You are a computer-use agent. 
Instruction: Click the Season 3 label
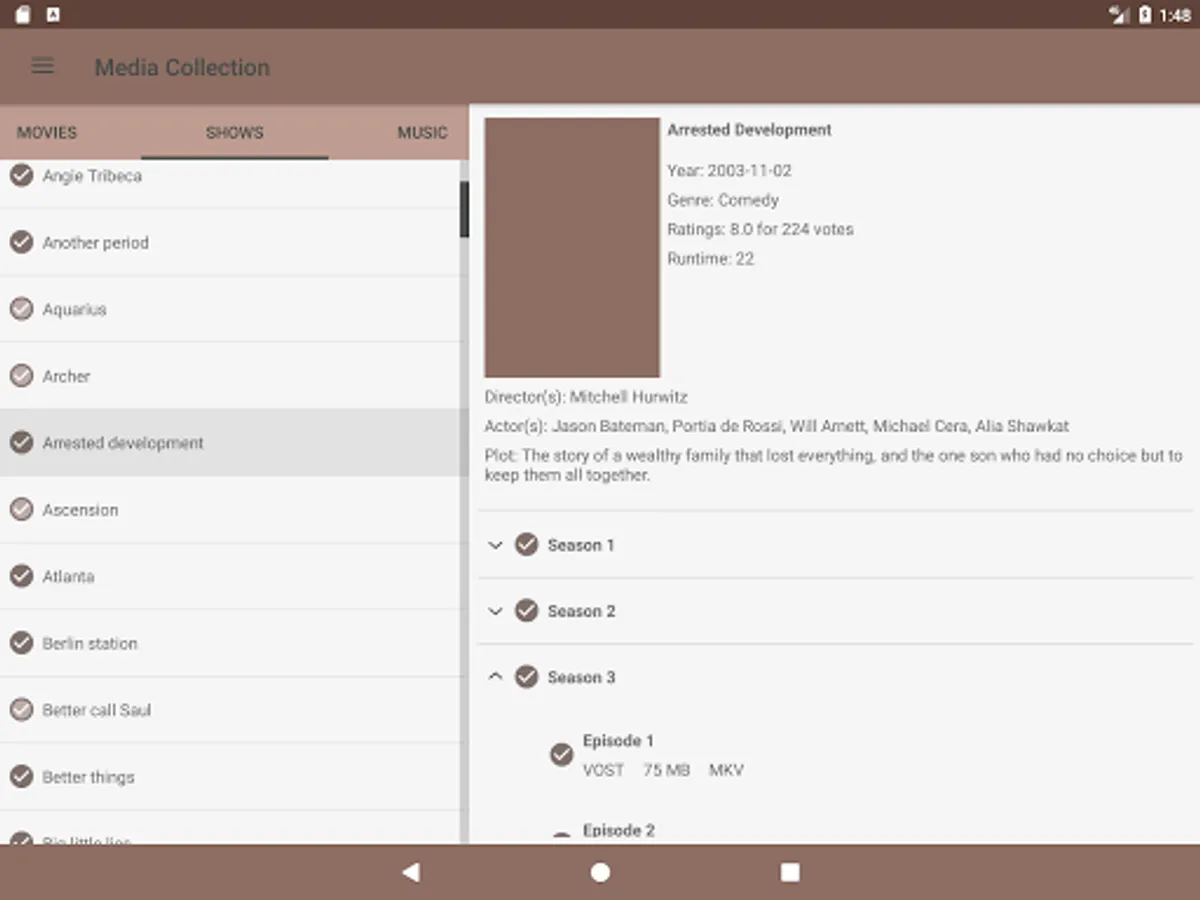click(581, 677)
